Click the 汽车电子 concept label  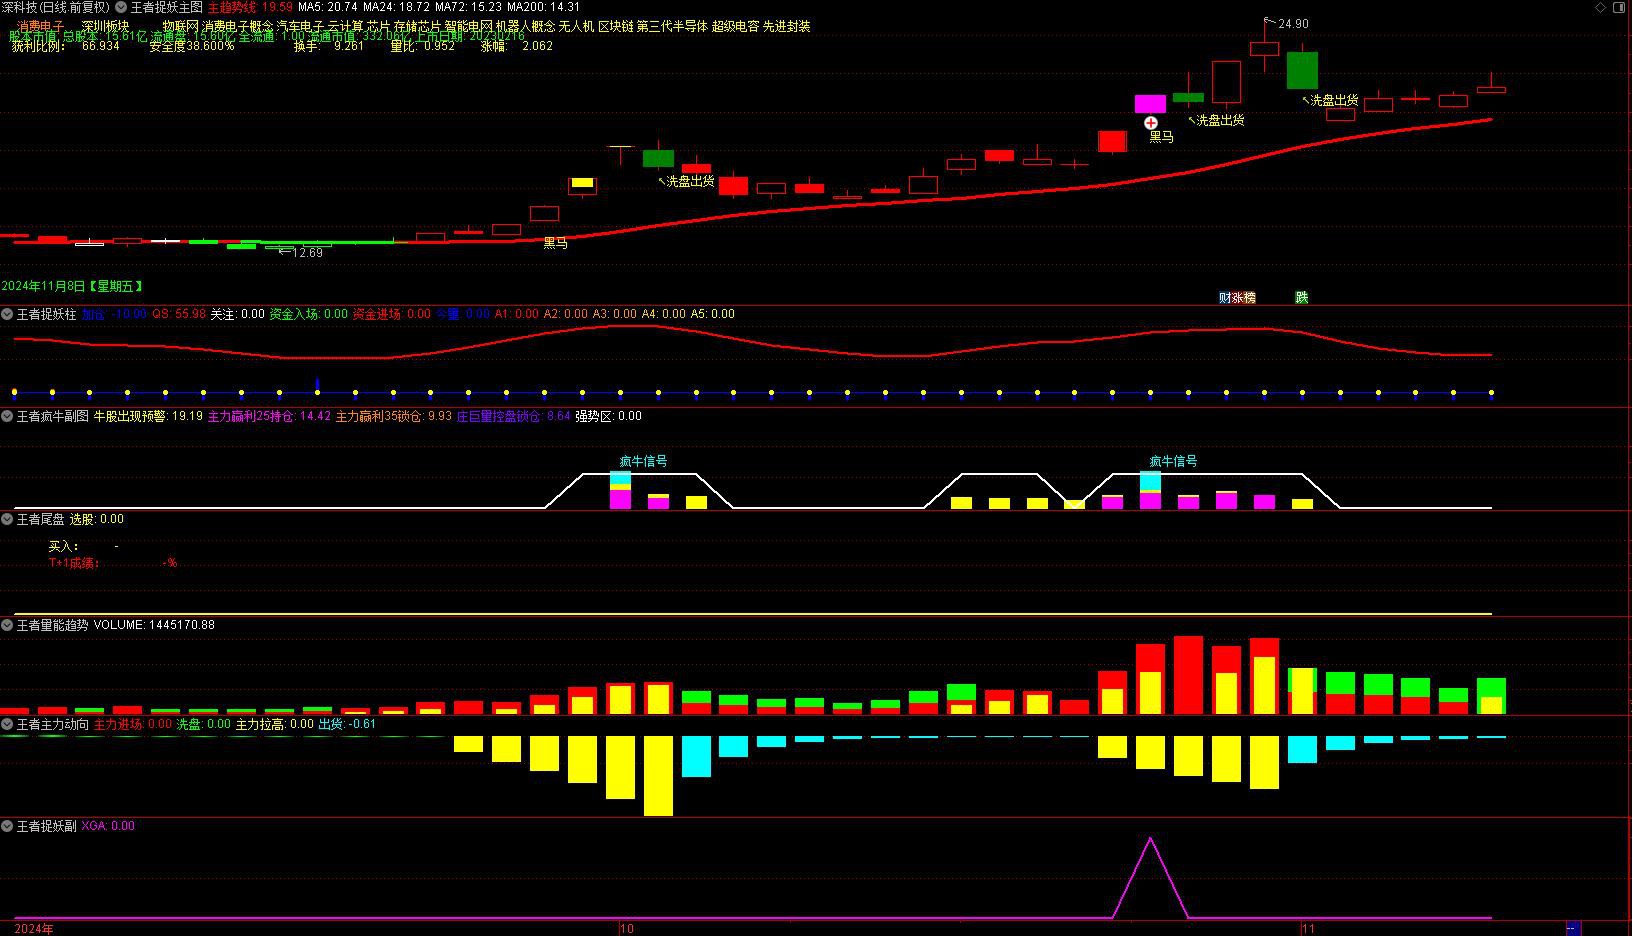point(299,26)
